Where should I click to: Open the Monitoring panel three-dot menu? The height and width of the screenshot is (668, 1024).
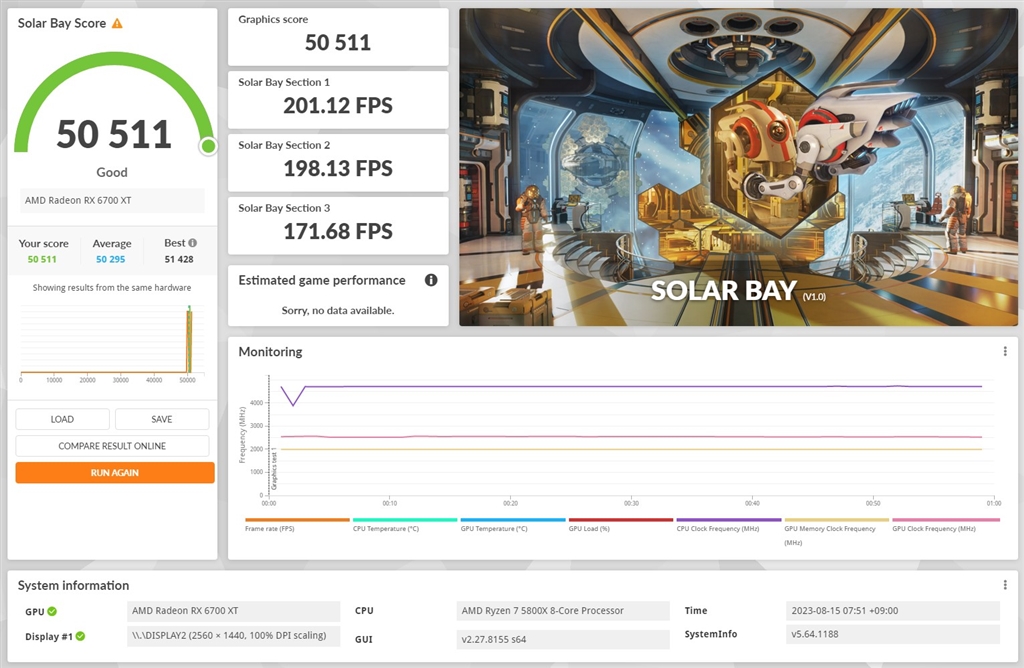tap(1004, 351)
